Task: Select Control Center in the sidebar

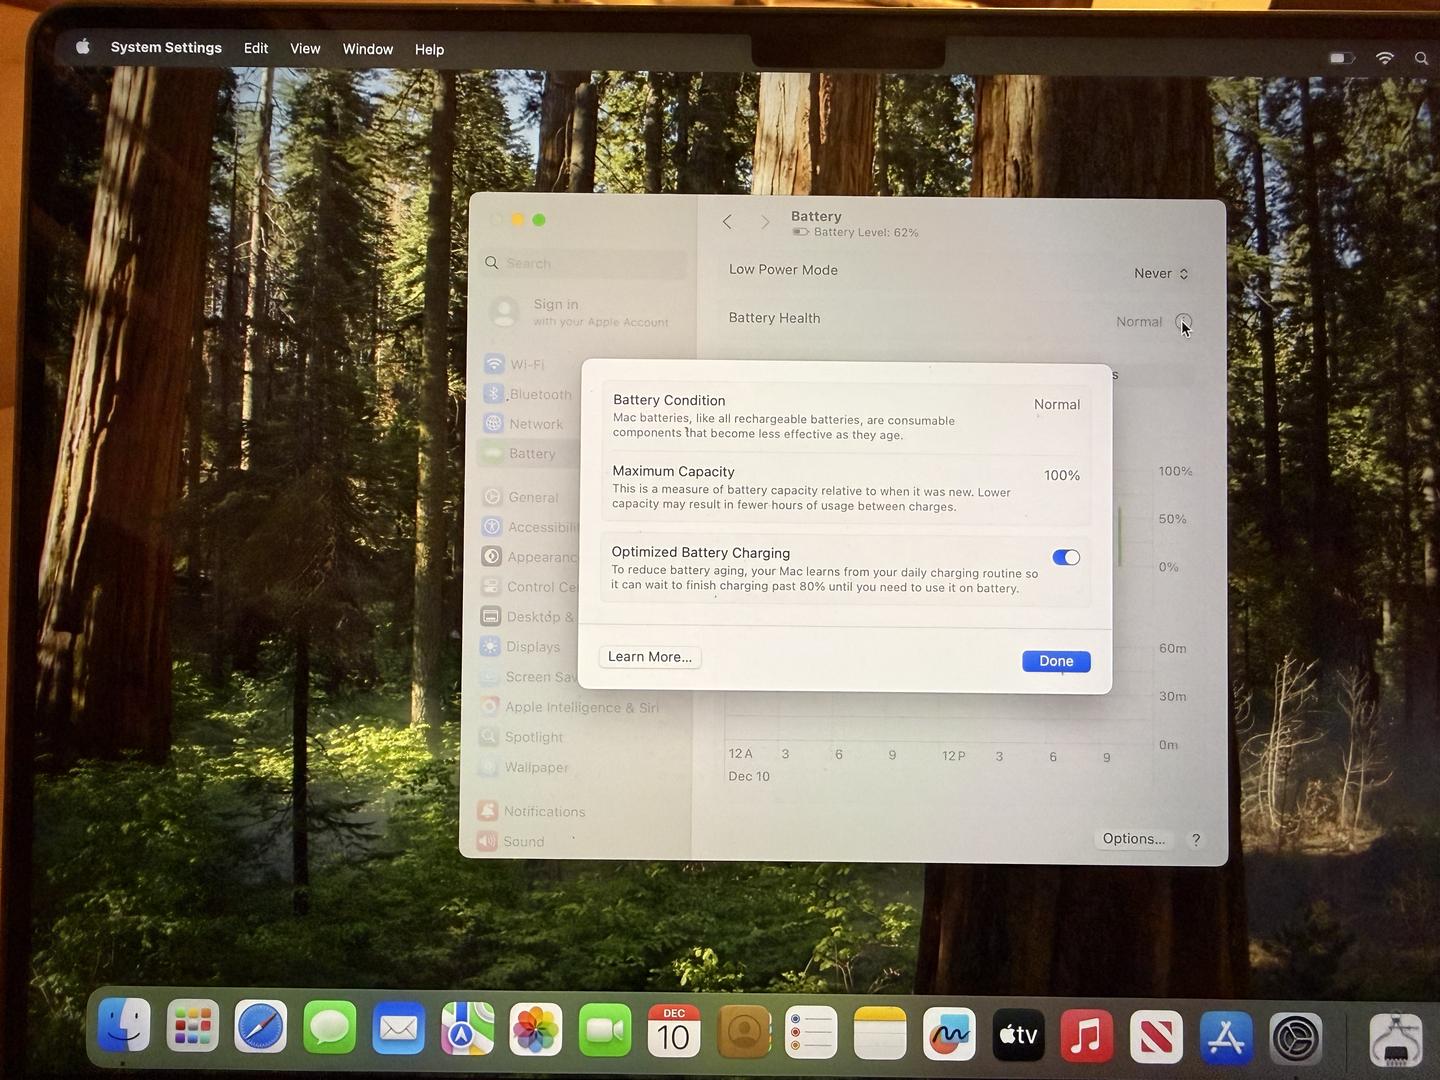Action: pos(530,587)
